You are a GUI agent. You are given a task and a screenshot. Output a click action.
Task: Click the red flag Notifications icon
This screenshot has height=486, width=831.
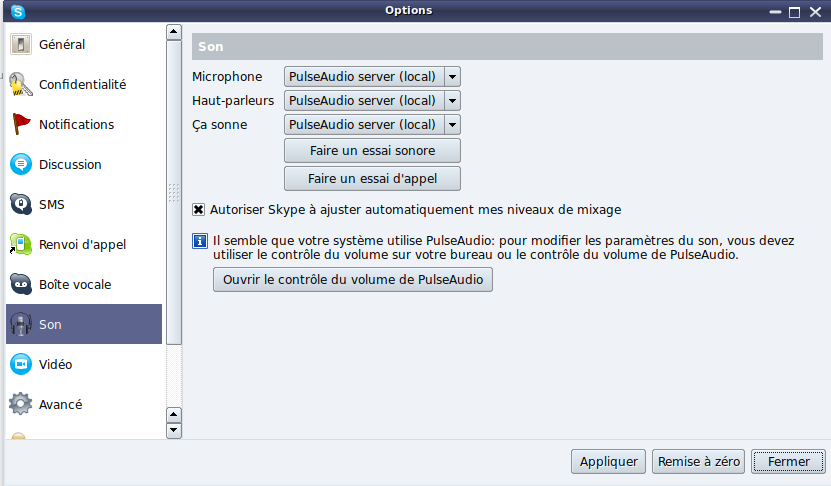21,125
